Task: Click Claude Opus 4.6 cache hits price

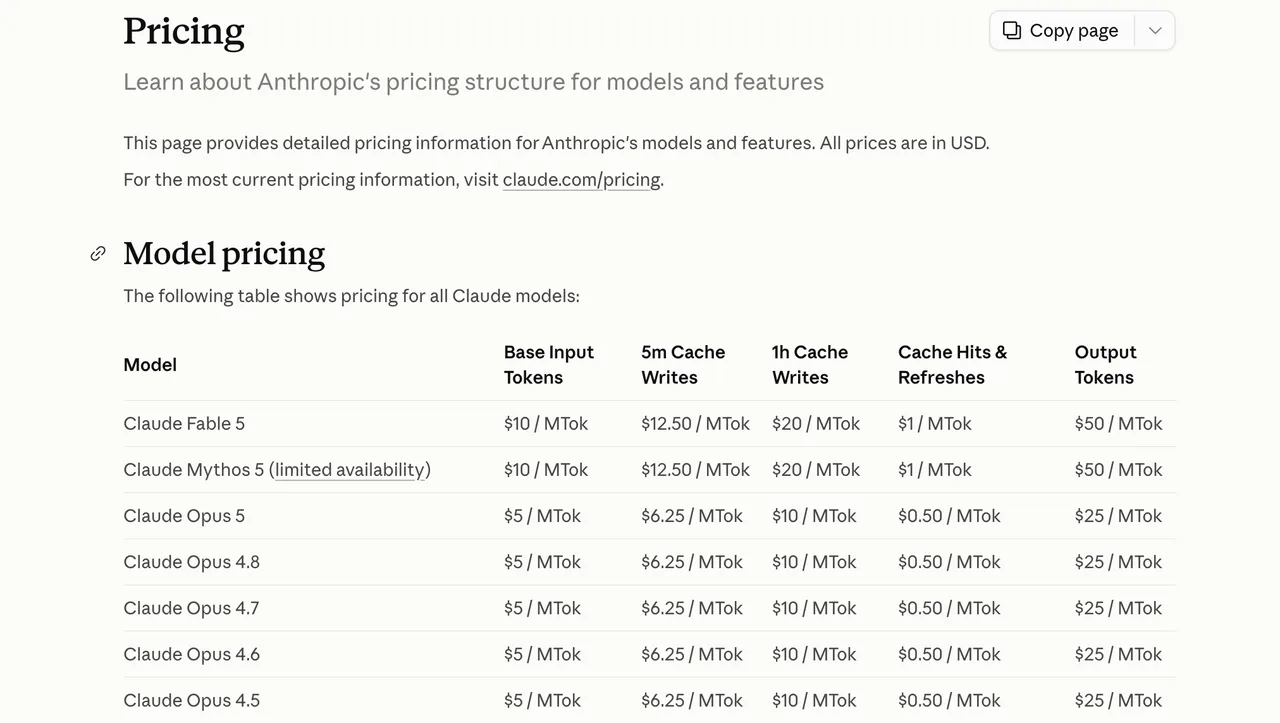Action: pos(949,654)
